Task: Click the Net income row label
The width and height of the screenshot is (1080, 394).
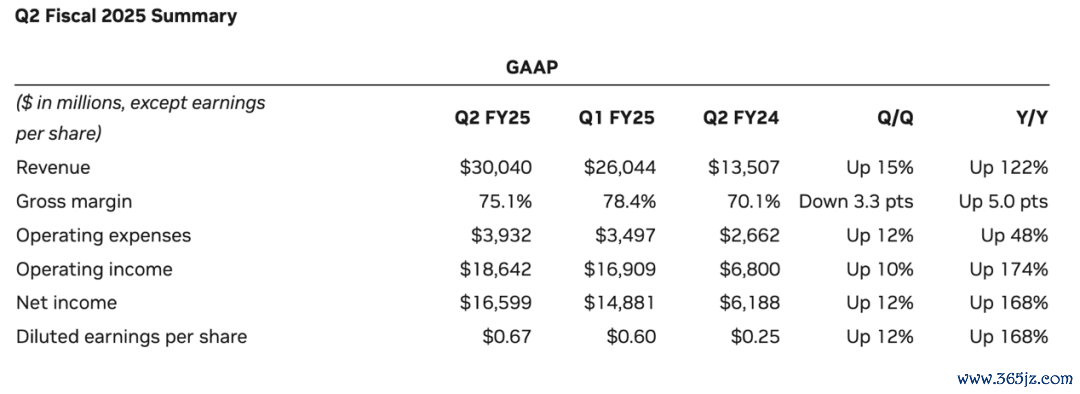Action: (x=66, y=303)
